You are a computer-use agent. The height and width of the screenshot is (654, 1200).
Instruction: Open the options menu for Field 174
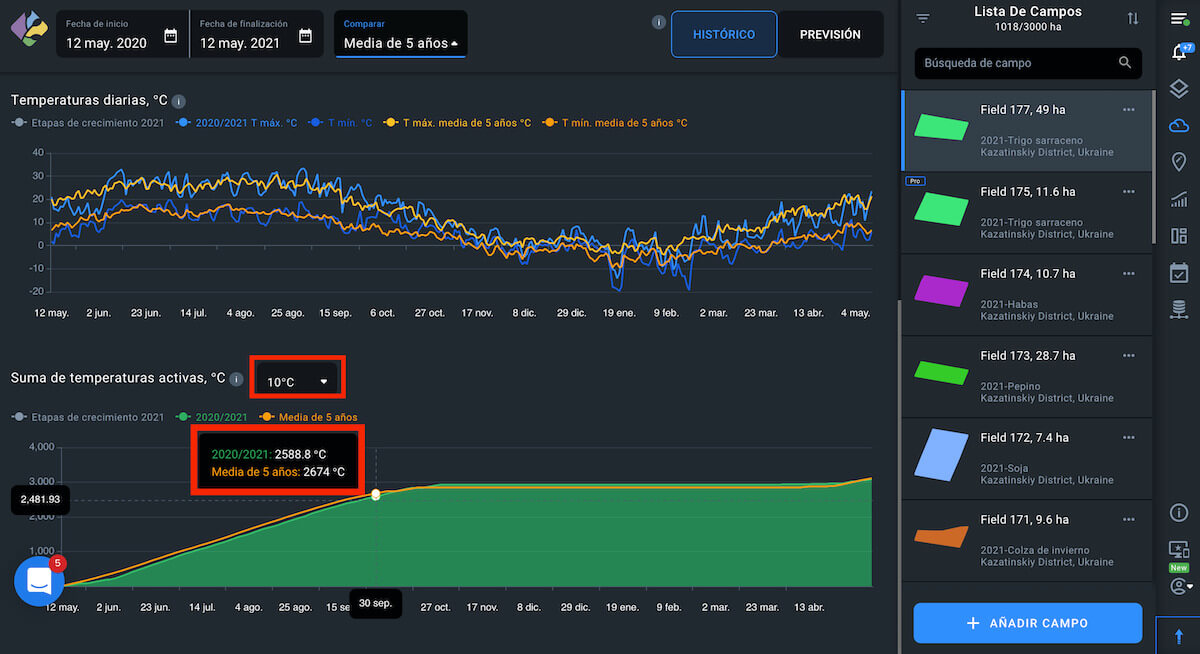click(x=1129, y=274)
